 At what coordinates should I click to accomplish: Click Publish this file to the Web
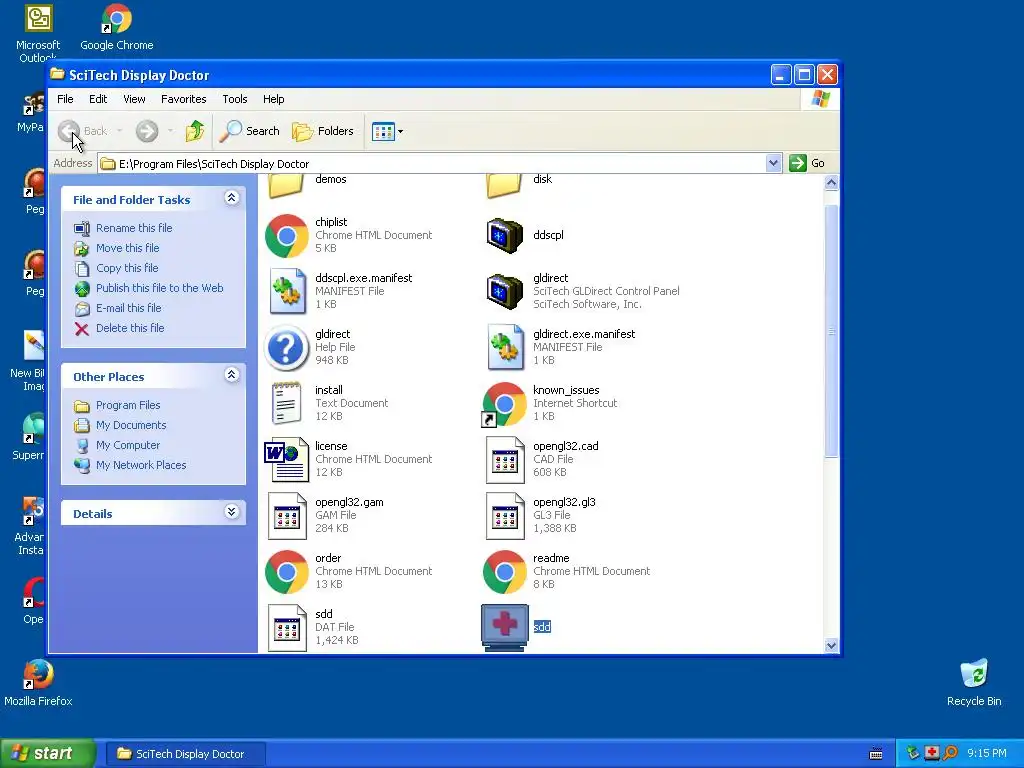click(159, 288)
